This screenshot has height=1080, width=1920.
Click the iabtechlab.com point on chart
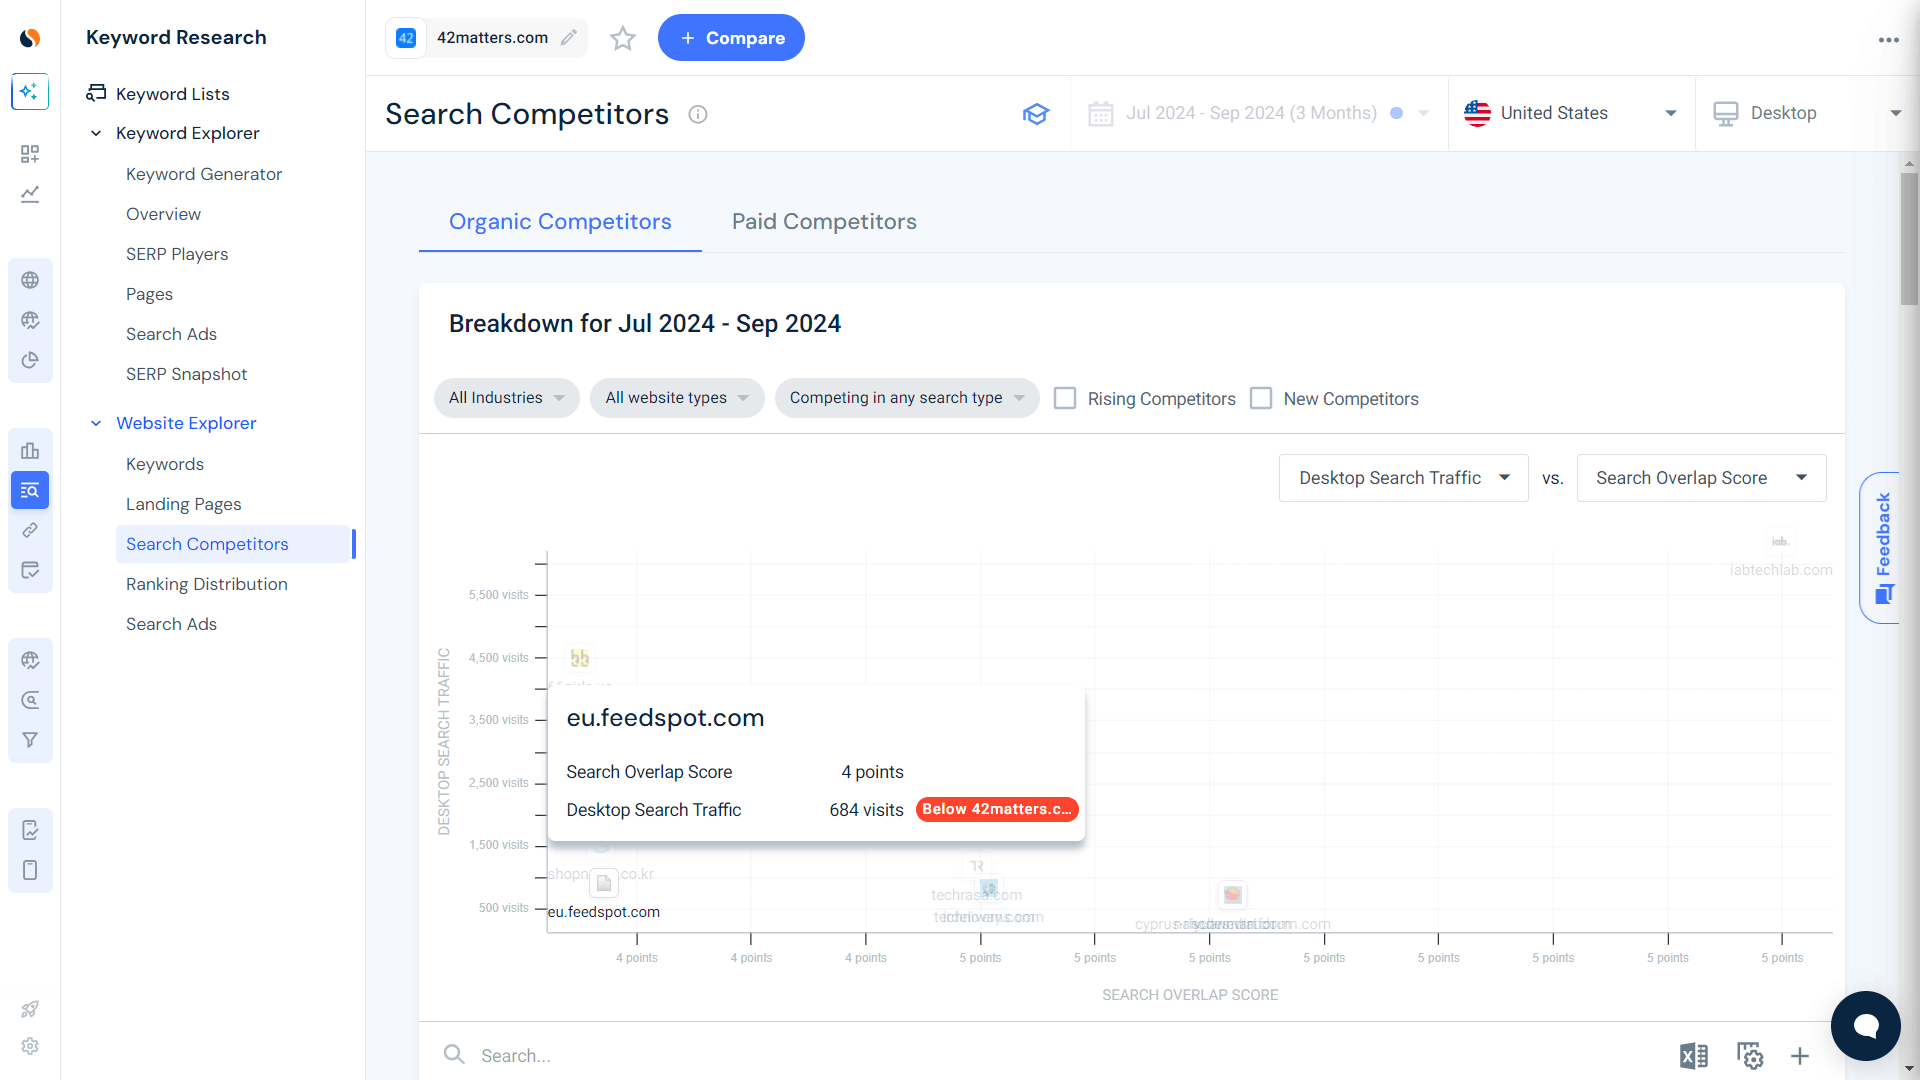1780,542
